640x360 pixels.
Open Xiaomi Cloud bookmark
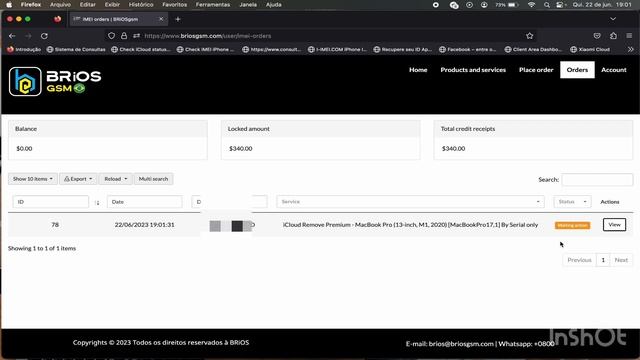(590, 49)
